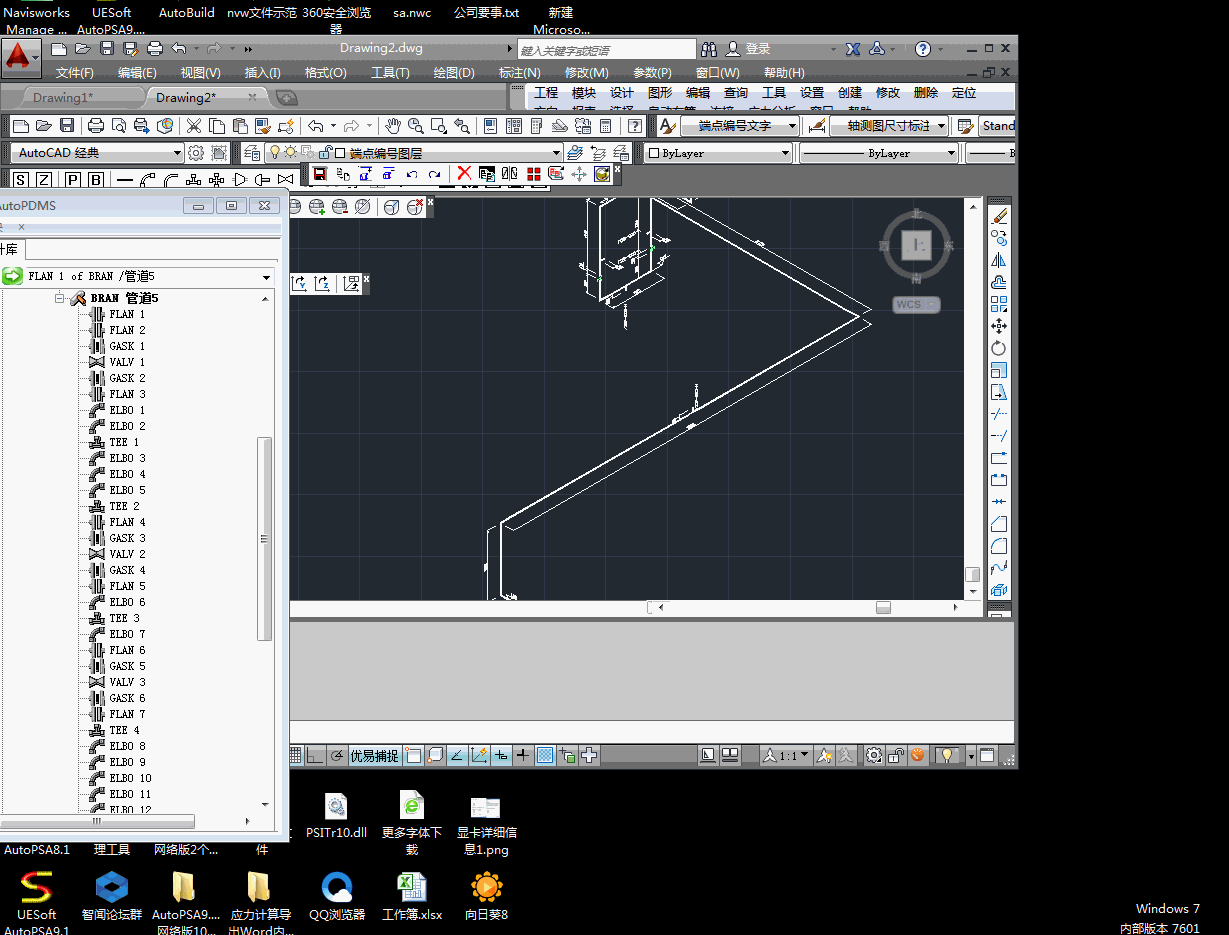Open the AutoCAD application menu button
Screen dimensions: 1229x935
pyautogui.click(x=21, y=57)
